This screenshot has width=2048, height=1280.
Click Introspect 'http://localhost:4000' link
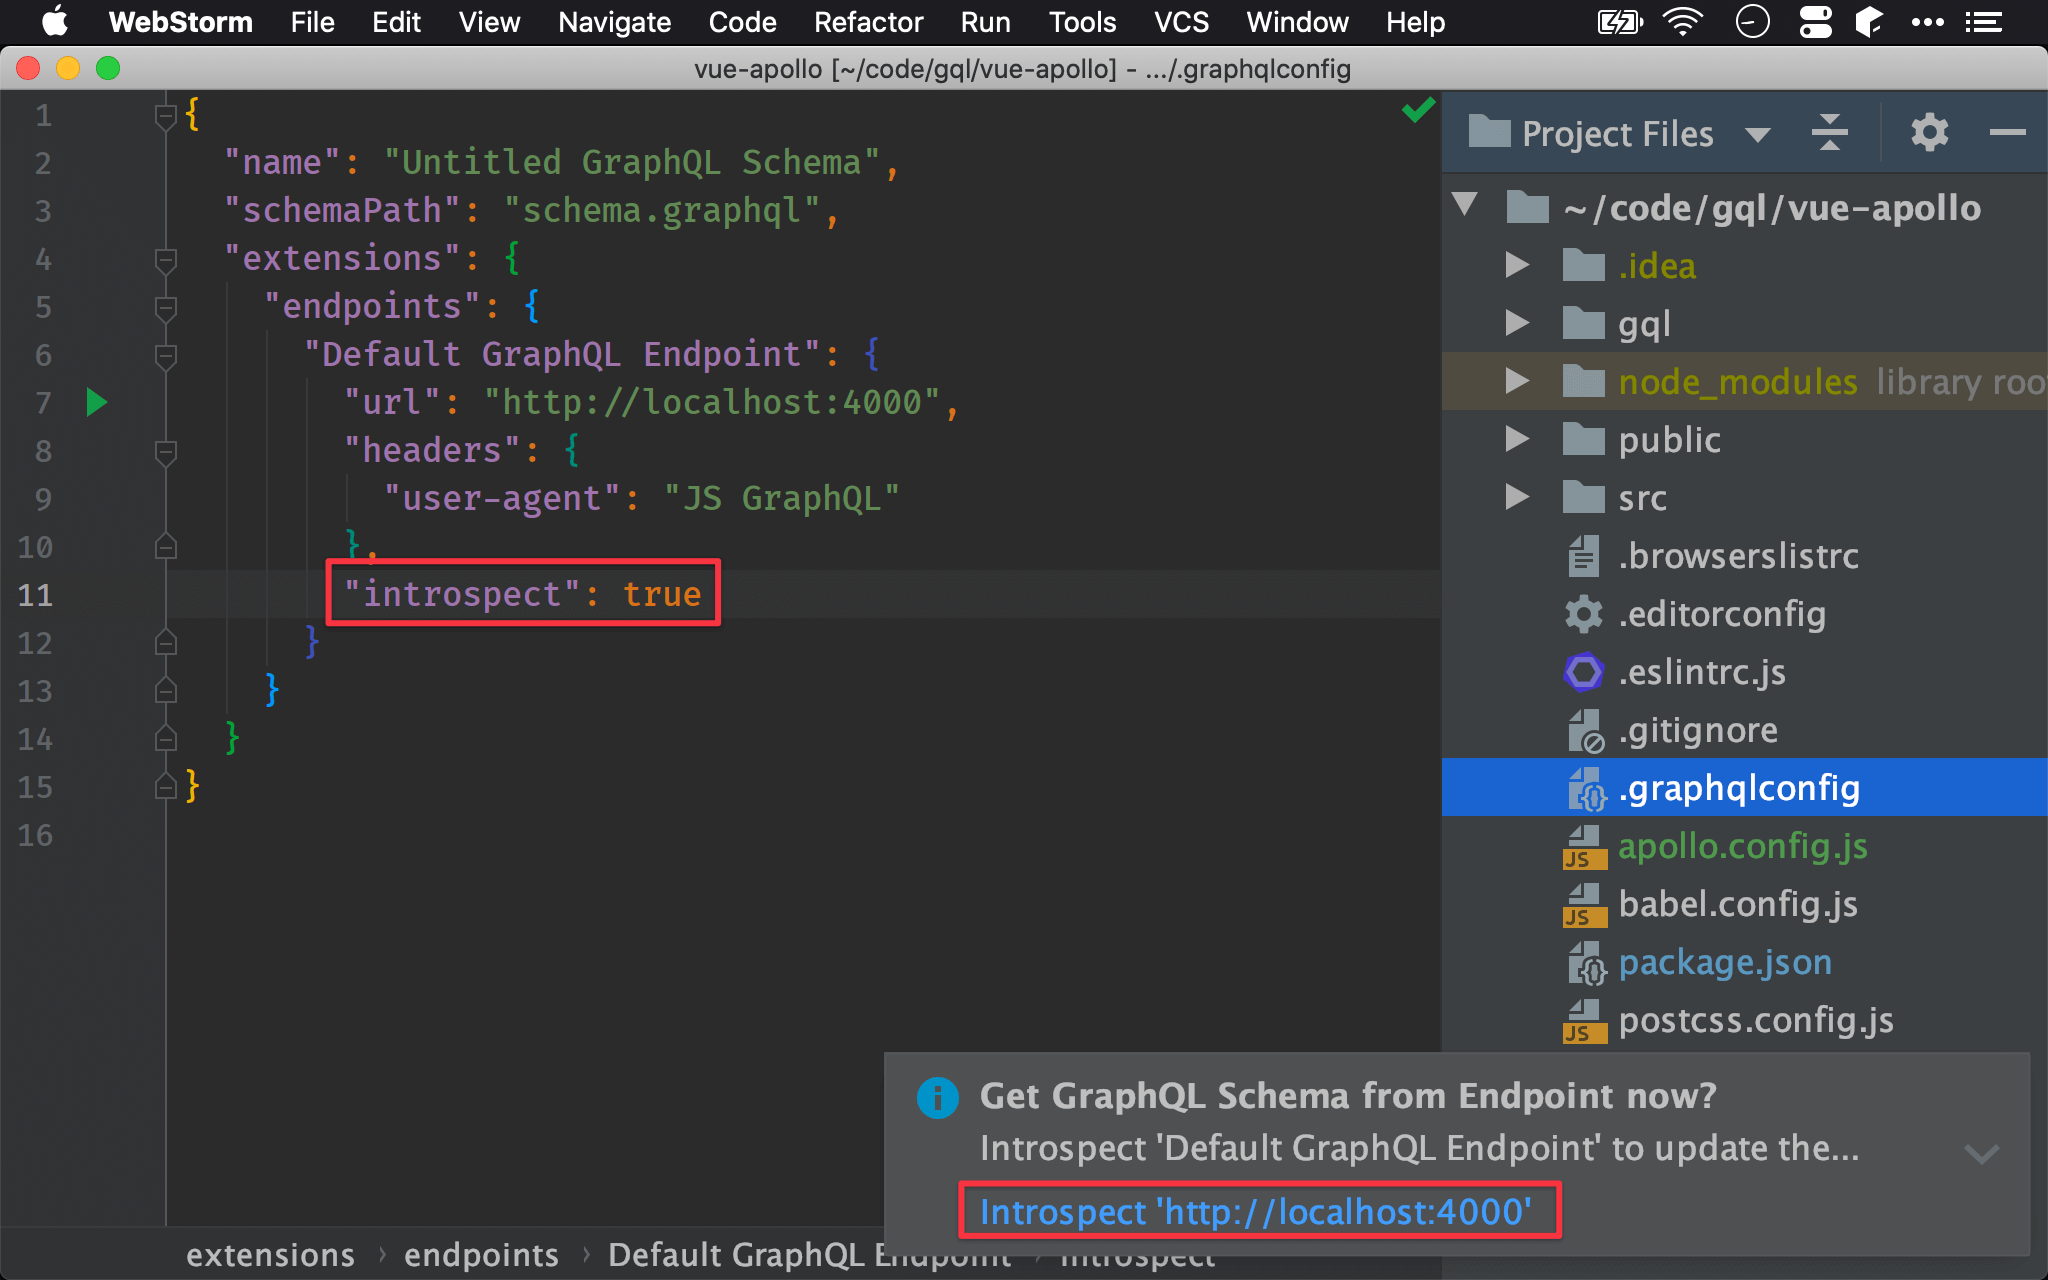coord(1255,1212)
